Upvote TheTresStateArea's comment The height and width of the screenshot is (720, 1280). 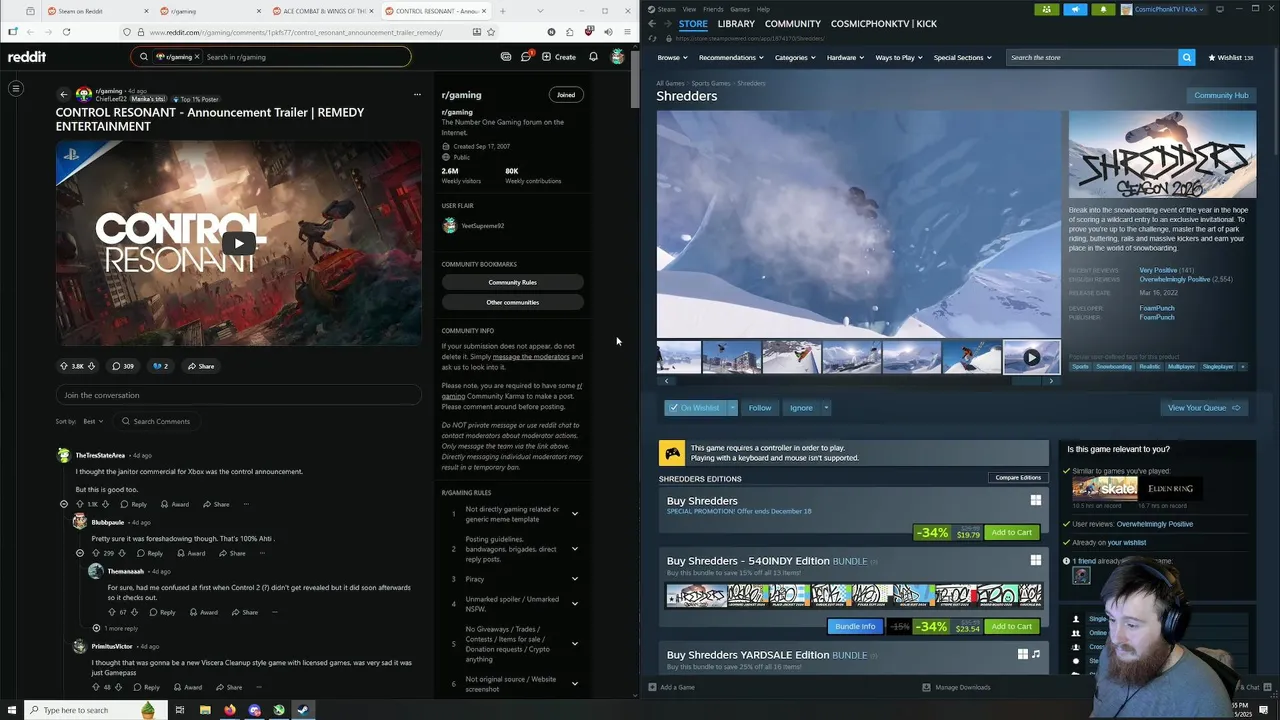click(80, 504)
